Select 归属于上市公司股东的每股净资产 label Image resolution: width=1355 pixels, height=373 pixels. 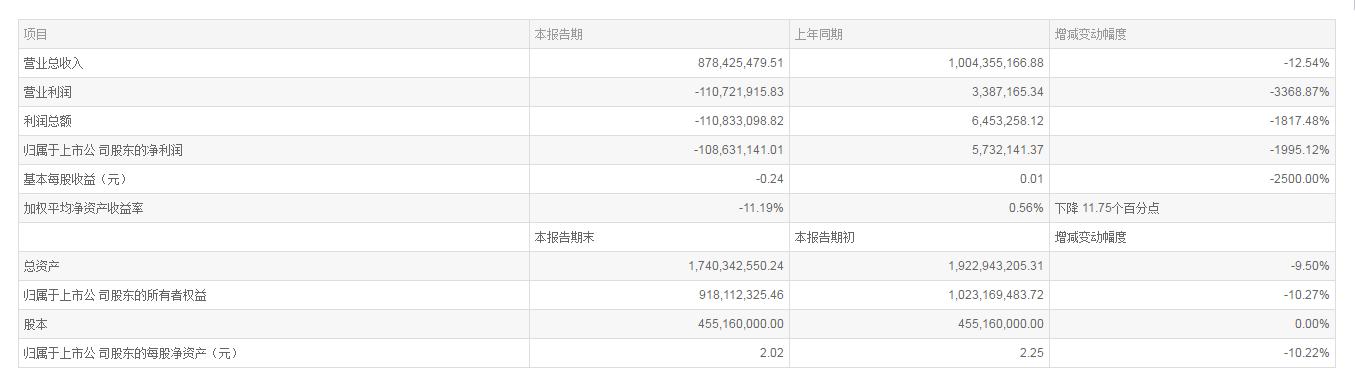pyautogui.click(x=131, y=353)
